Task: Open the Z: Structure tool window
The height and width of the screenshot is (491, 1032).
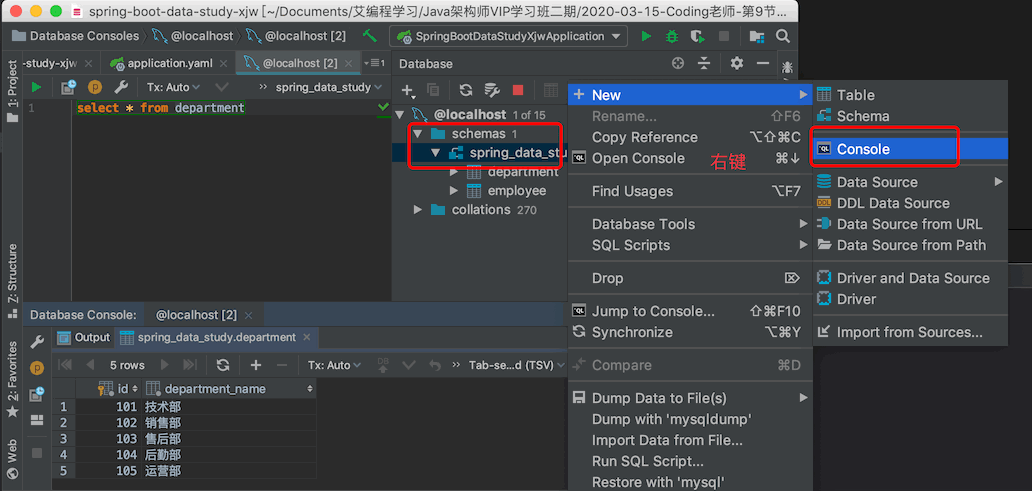Action: tap(12, 280)
